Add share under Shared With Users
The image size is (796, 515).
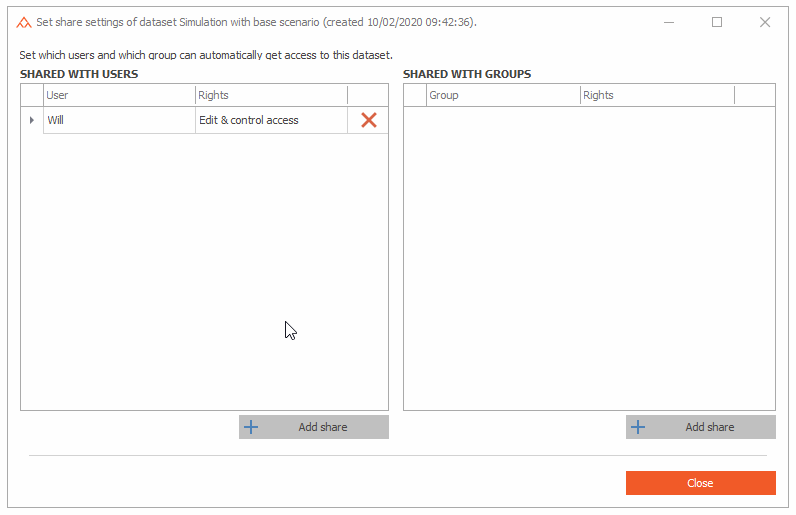pos(314,427)
